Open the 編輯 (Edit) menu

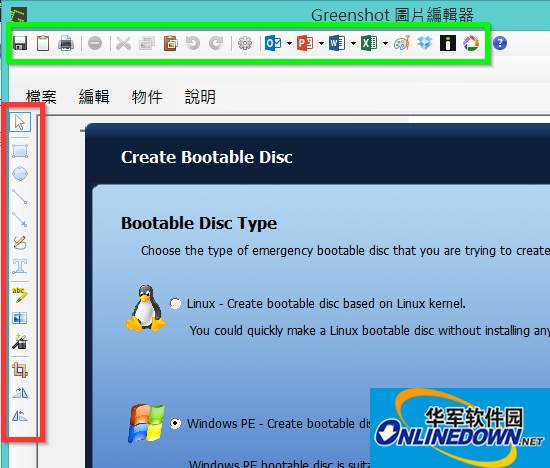tap(94, 96)
